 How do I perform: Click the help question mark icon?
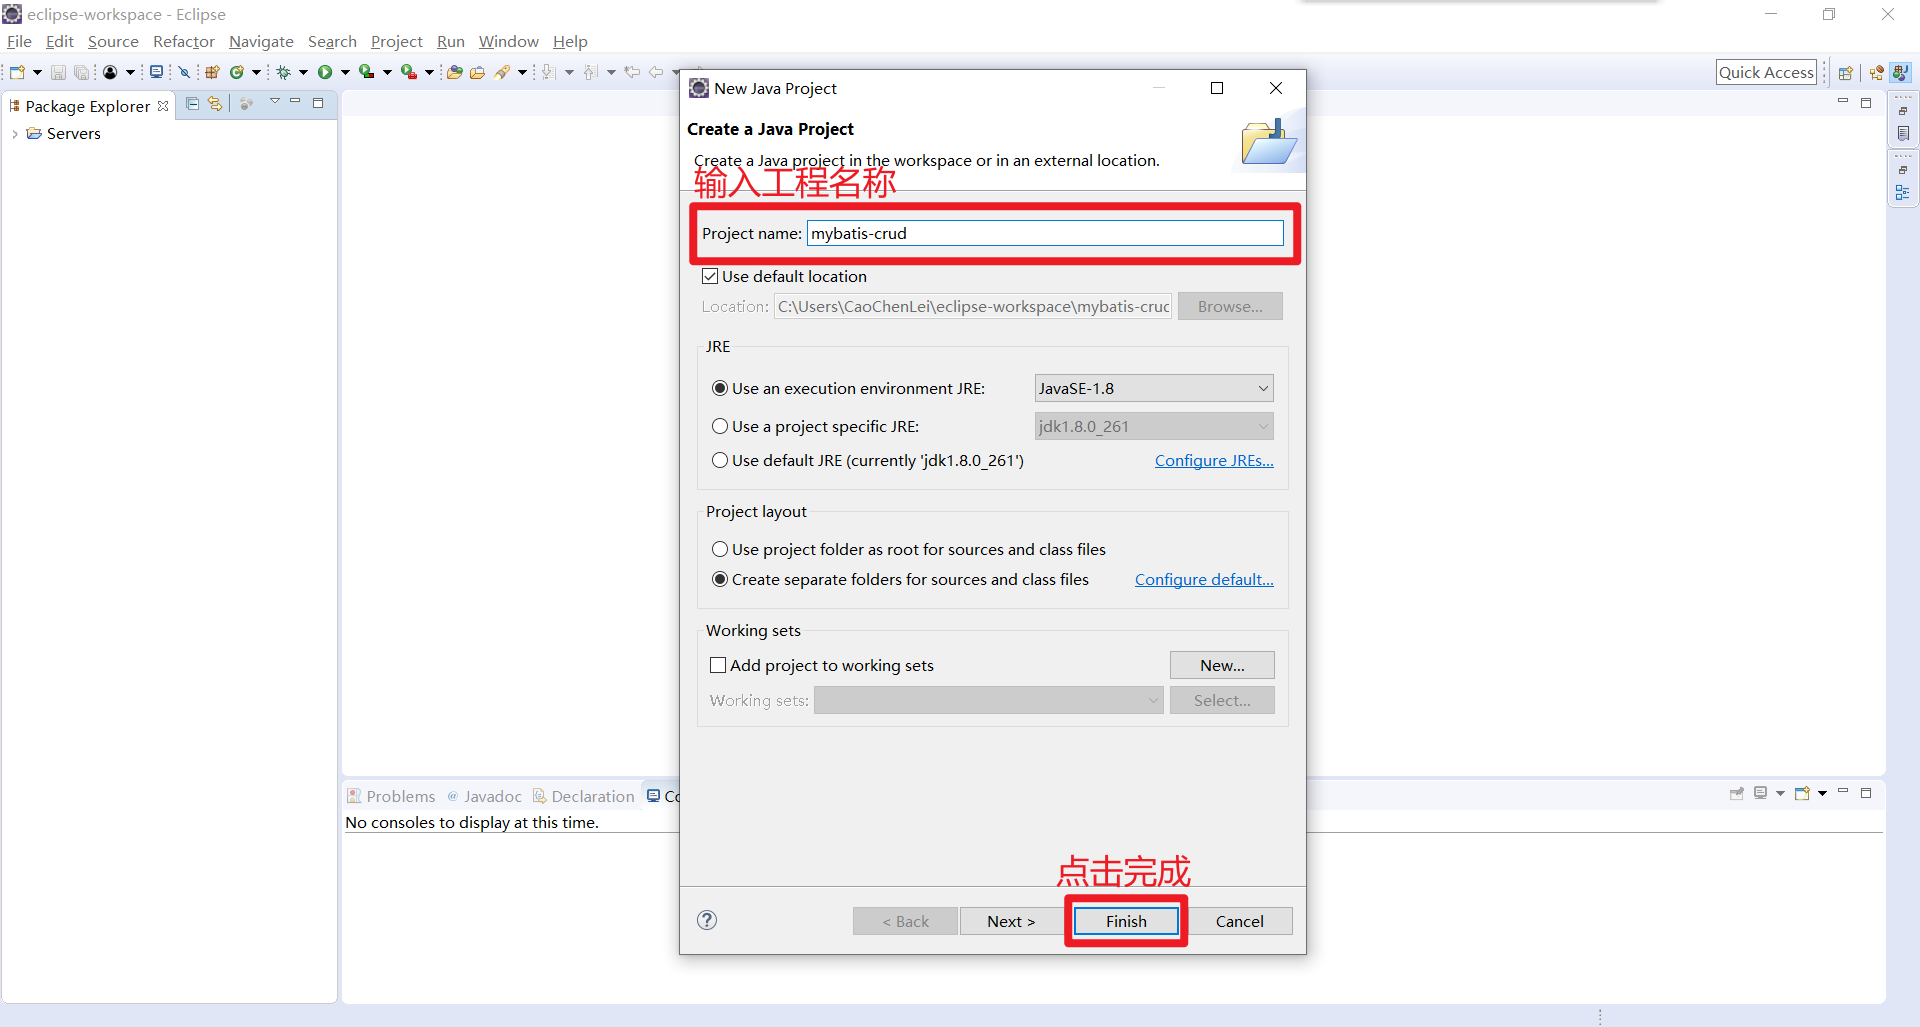(x=707, y=920)
